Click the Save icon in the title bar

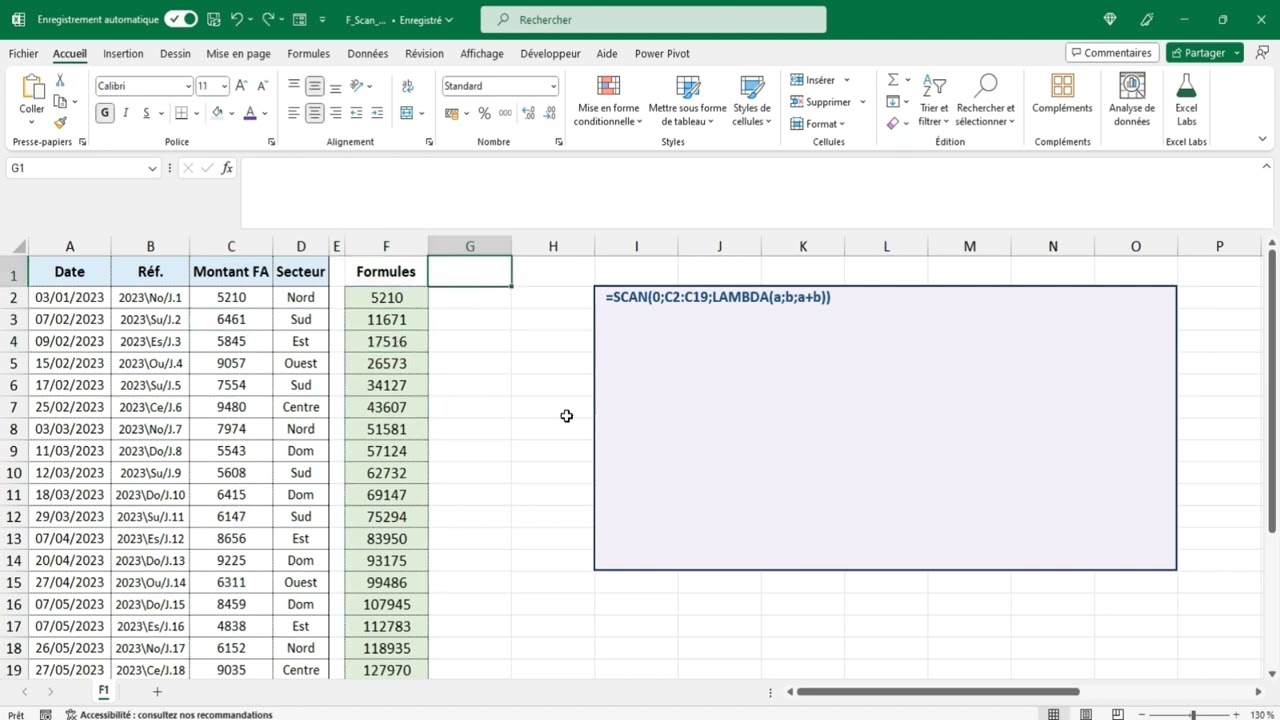click(214, 19)
